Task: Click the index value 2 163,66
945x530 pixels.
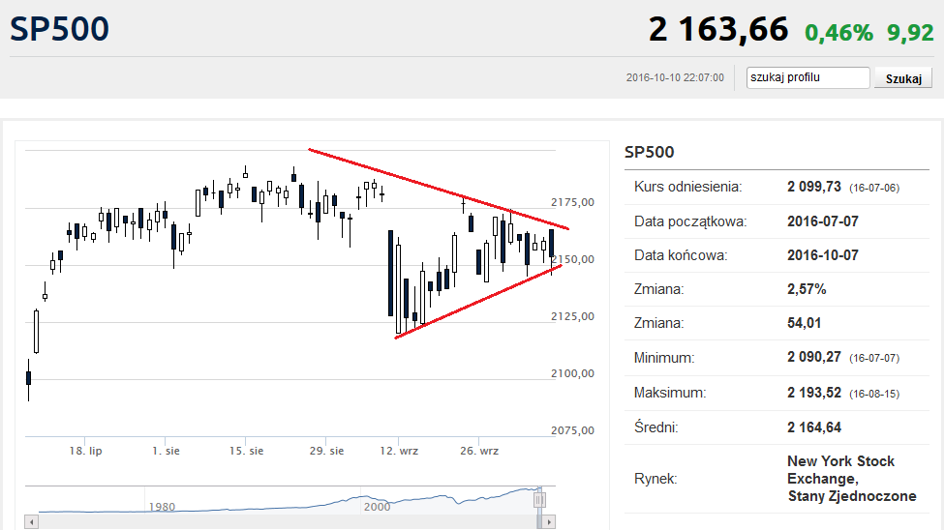Action: tap(718, 29)
